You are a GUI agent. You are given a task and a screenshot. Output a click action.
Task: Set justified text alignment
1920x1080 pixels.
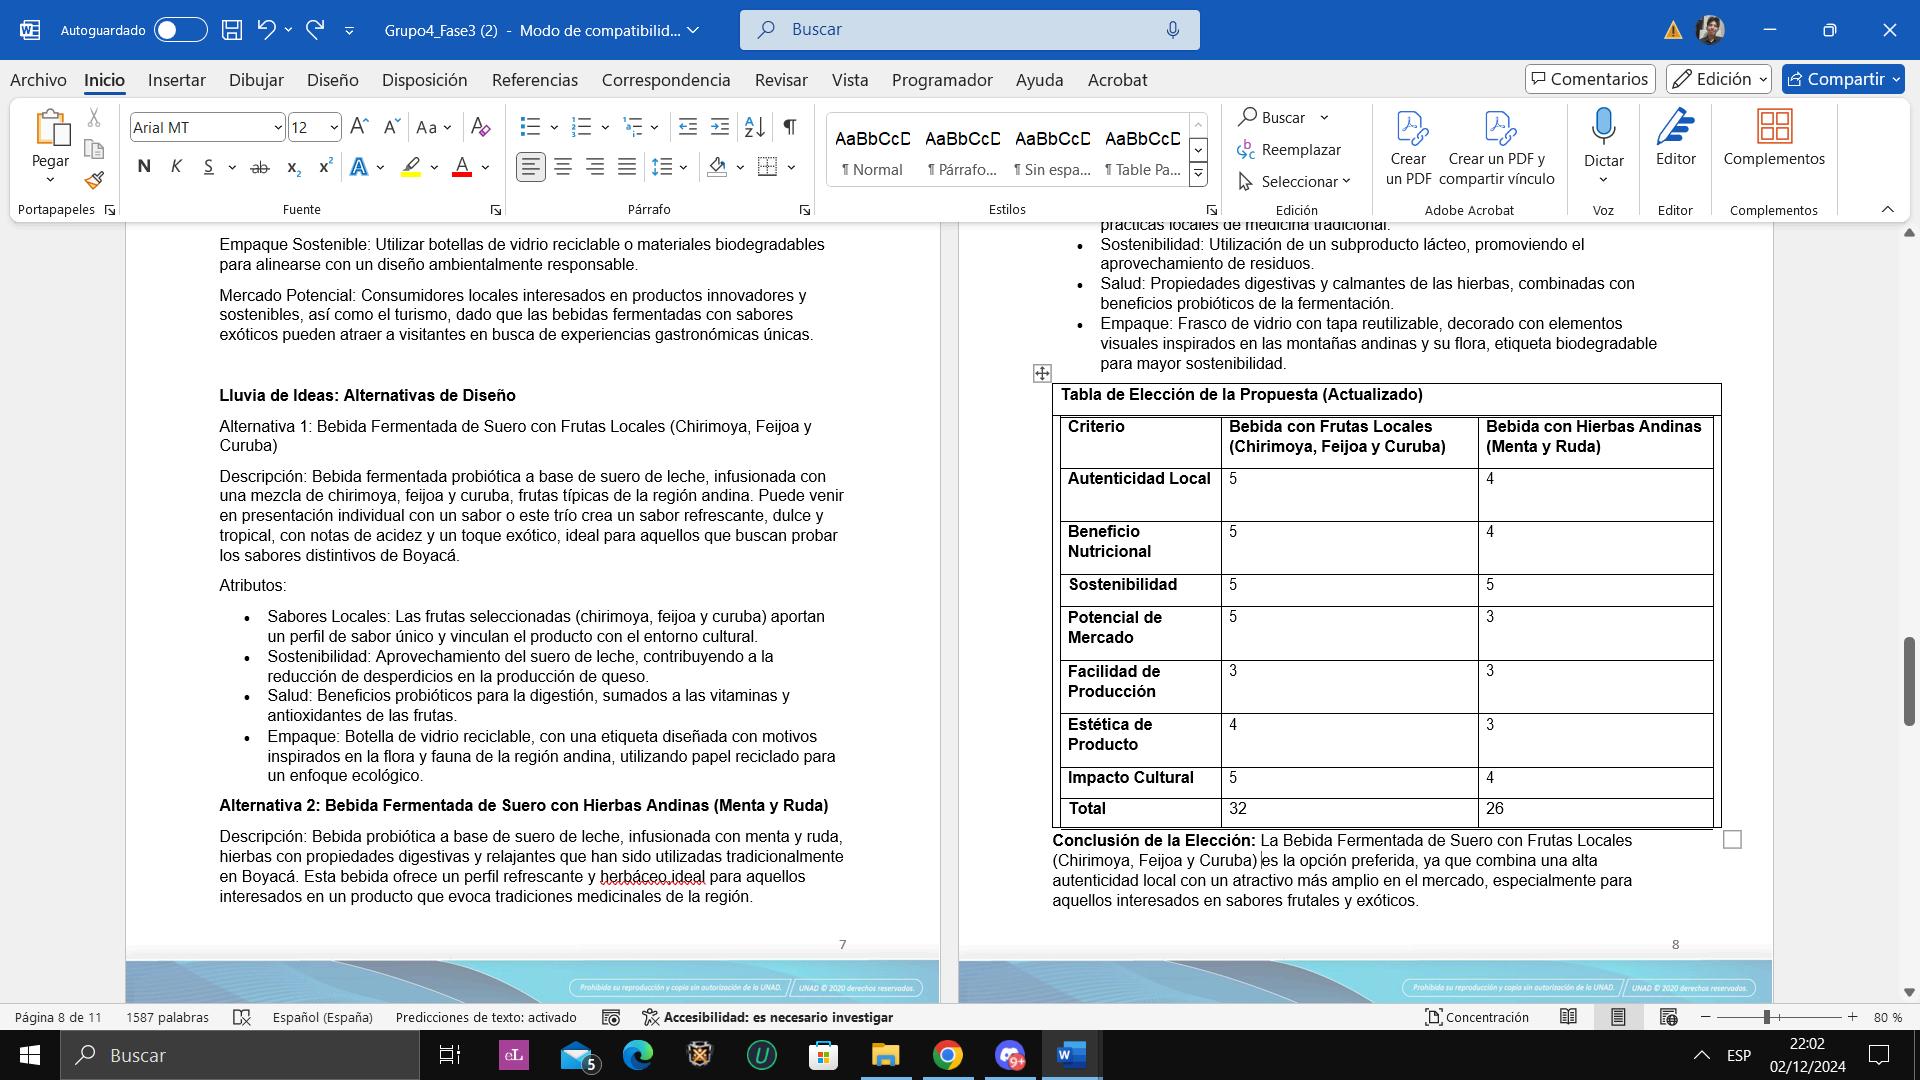[x=627, y=167]
